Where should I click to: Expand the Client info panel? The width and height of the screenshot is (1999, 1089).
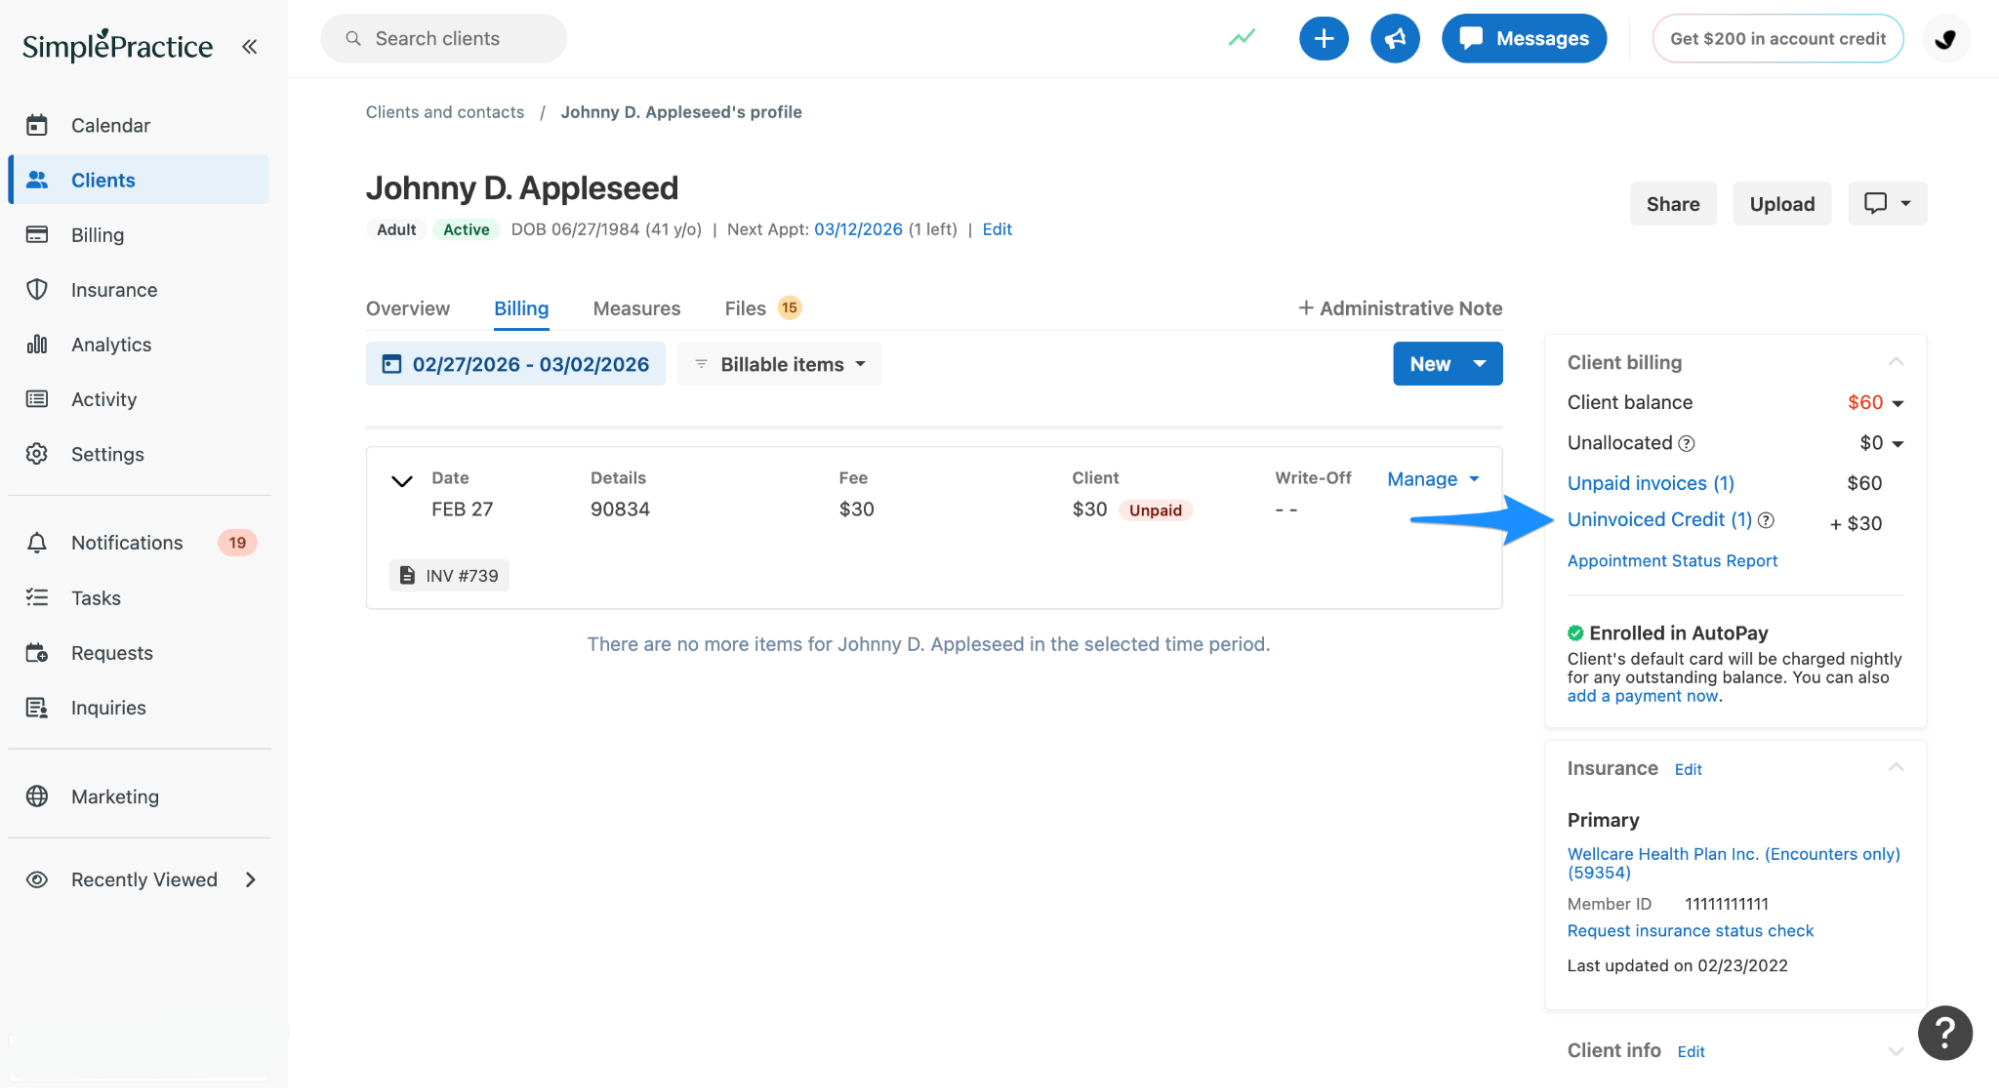(1896, 1050)
